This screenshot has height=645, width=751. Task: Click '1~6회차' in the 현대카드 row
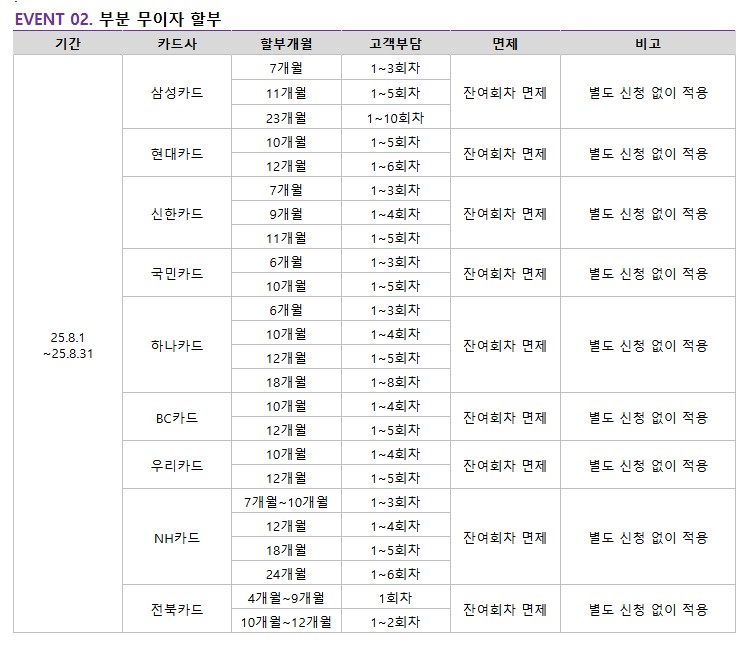click(x=396, y=166)
